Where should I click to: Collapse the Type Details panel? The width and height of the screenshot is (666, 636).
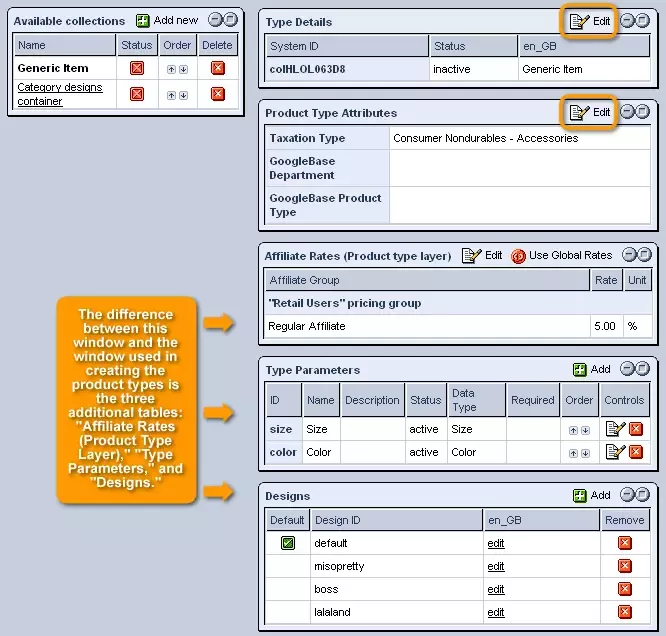[627, 20]
